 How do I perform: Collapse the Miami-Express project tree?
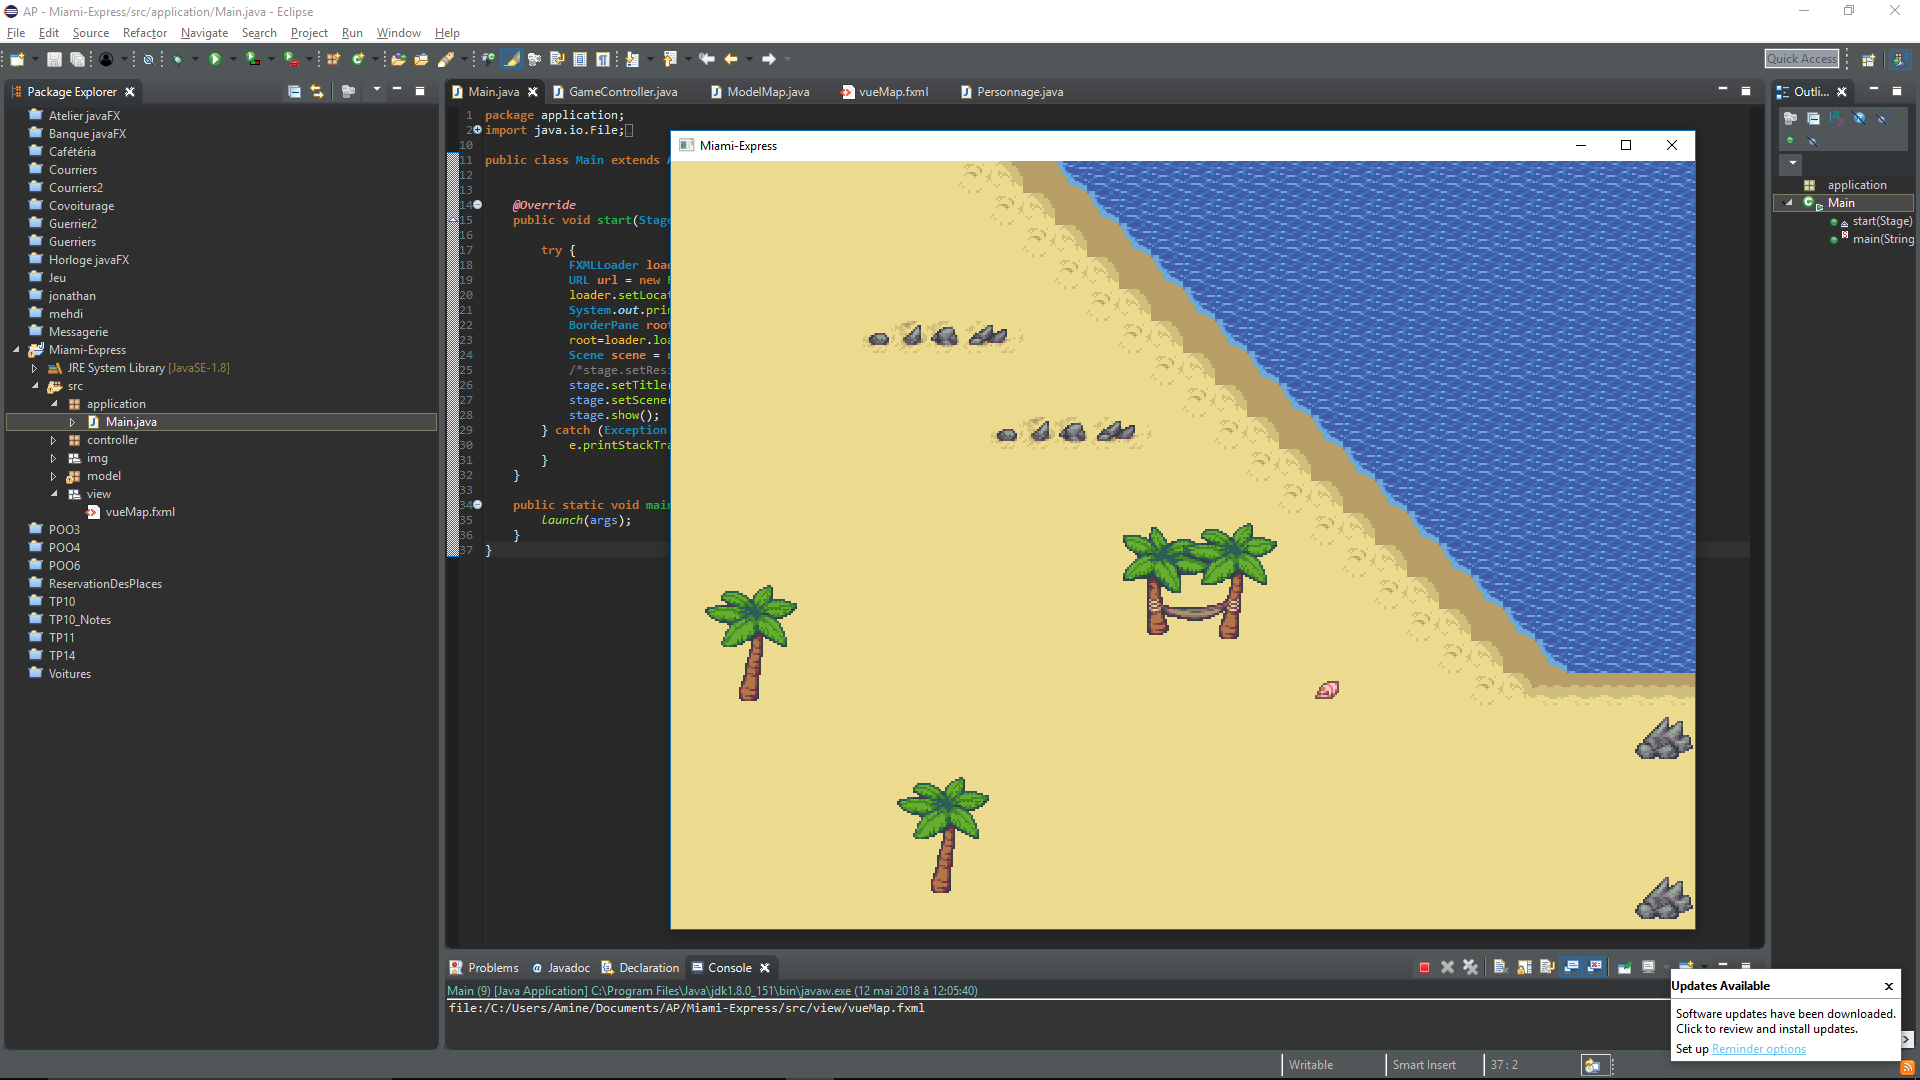(x=16, y=350)
